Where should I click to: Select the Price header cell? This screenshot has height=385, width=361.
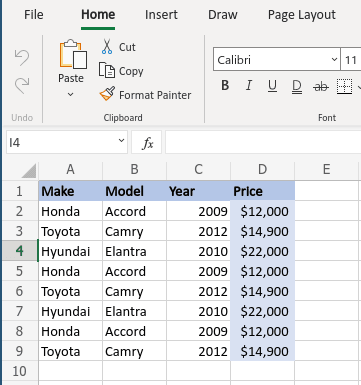coord(262,191)
